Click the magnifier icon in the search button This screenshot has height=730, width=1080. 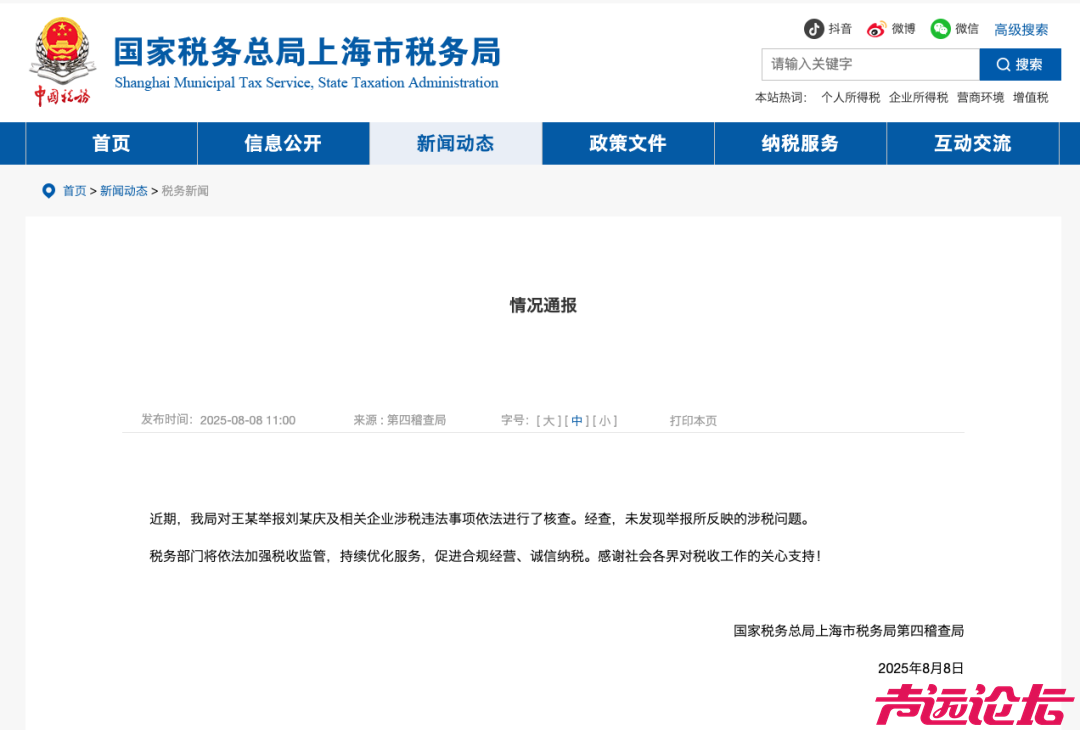(1003, 64)
